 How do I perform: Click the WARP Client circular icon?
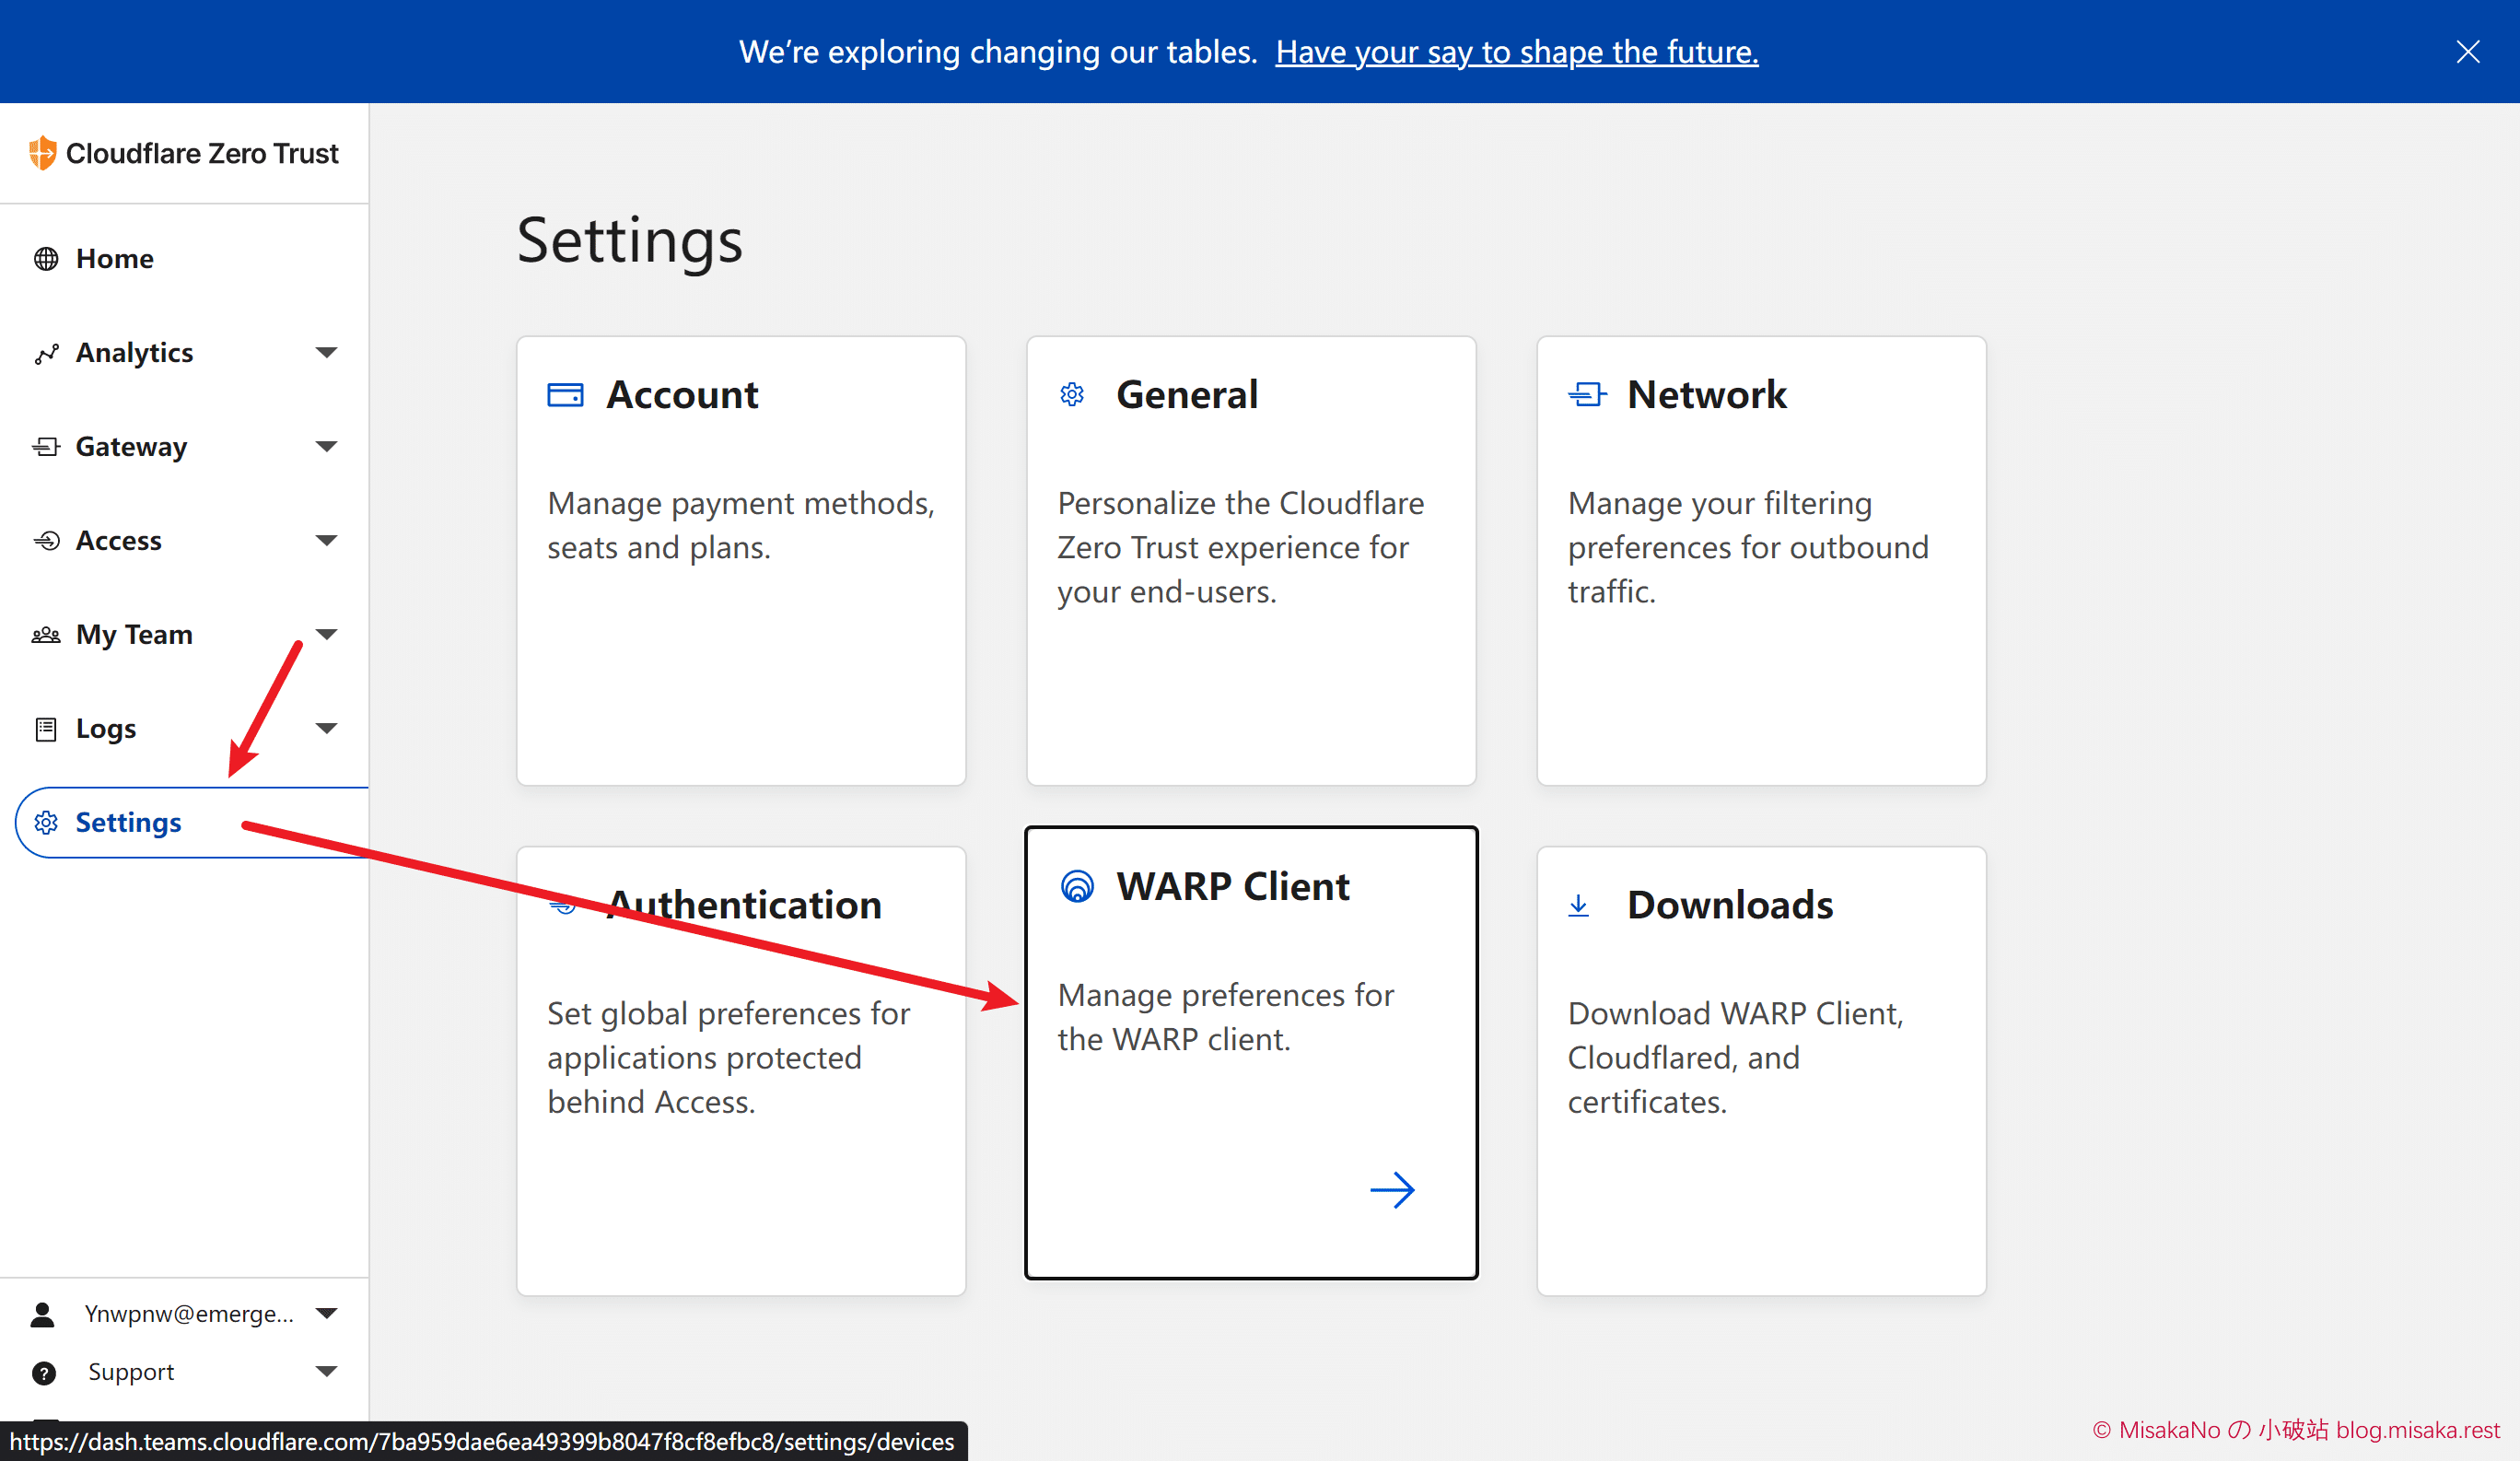(x=1077, y=886)
